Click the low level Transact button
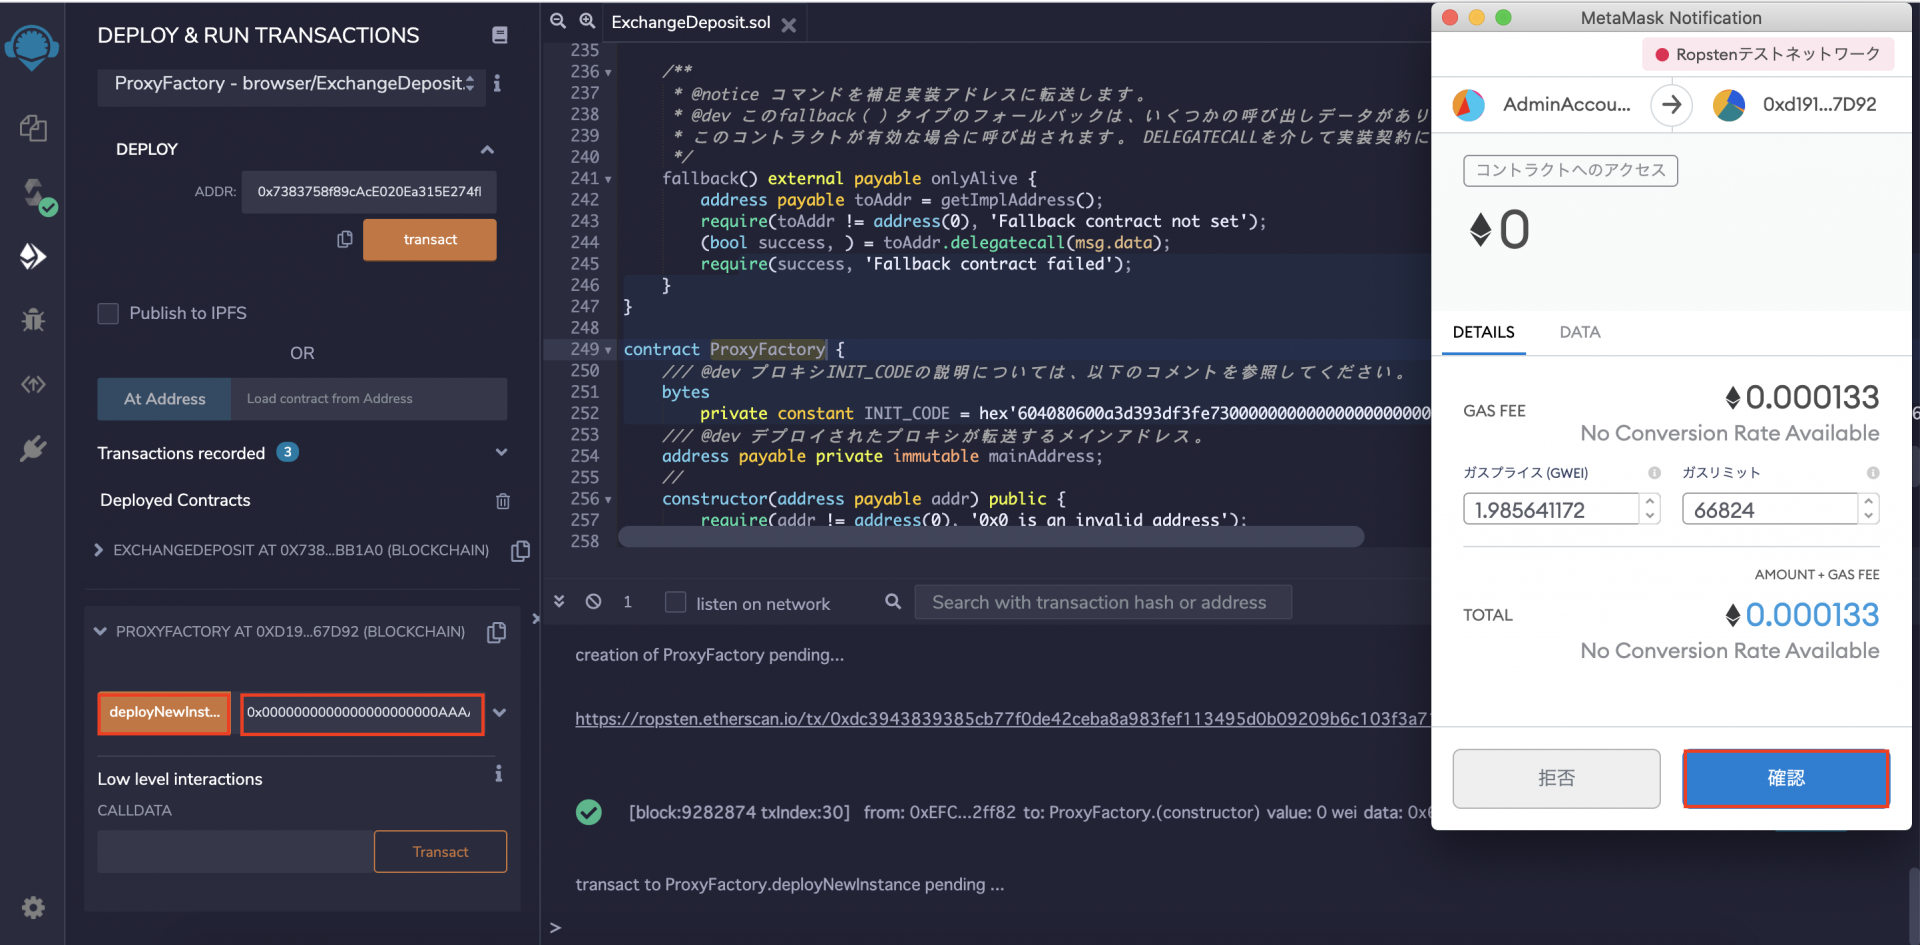Image resolution: width=1920 pixels, height=945 pixels. [x=440, y=852]
